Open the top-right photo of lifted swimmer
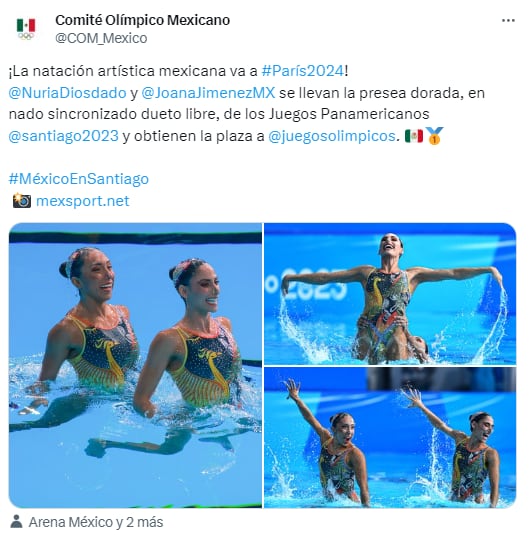Screen dimensions: 529x544 click(x=390, y=294)
